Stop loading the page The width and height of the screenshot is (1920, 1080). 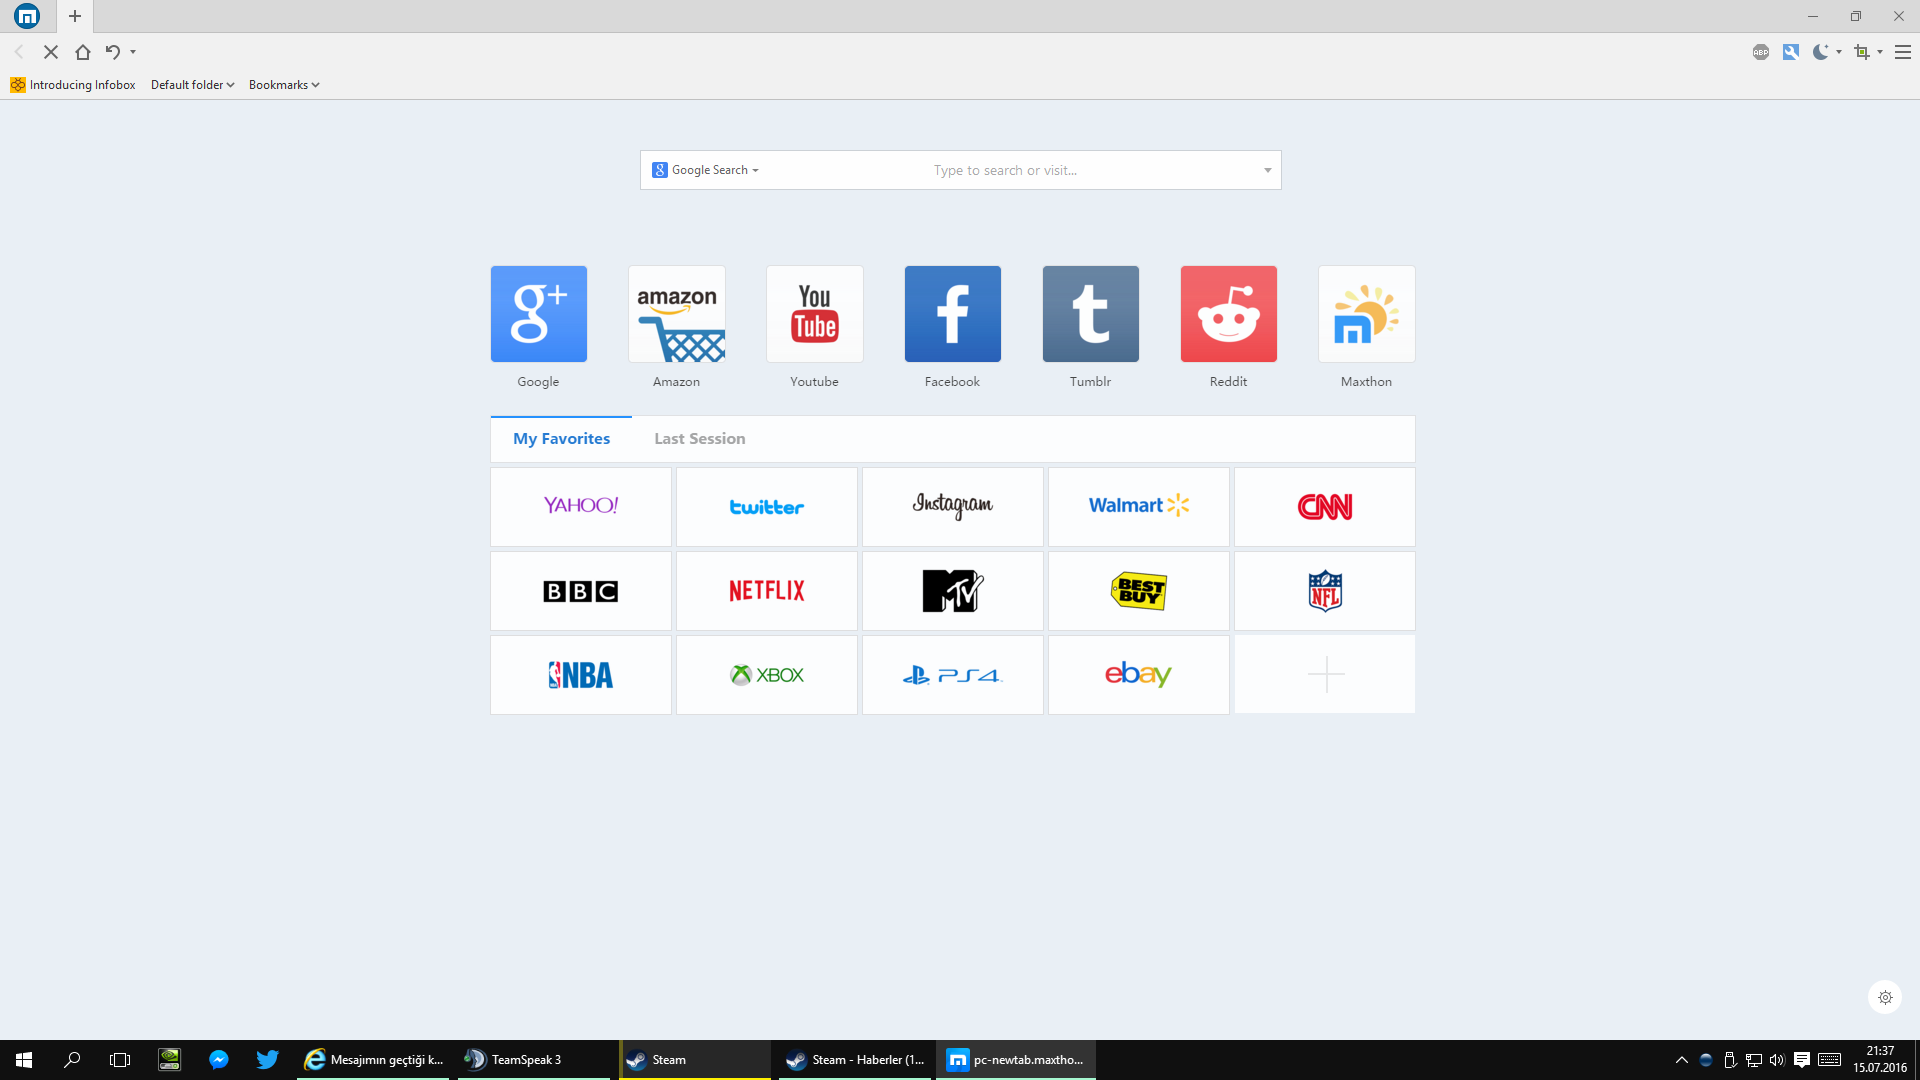(x=51, y=52)
